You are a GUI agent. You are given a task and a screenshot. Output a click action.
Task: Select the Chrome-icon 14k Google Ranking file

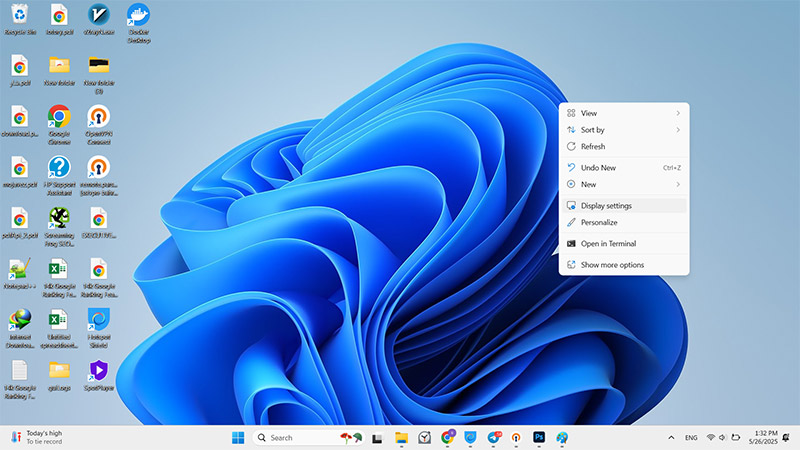pos(98,278)
